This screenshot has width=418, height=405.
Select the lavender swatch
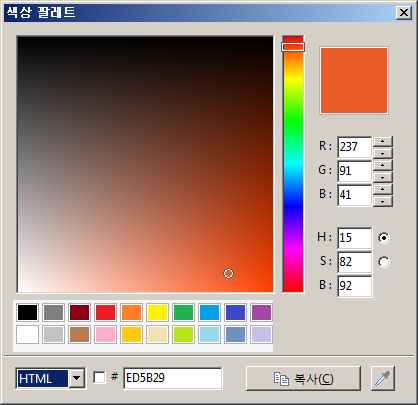[x=261, y=335]
